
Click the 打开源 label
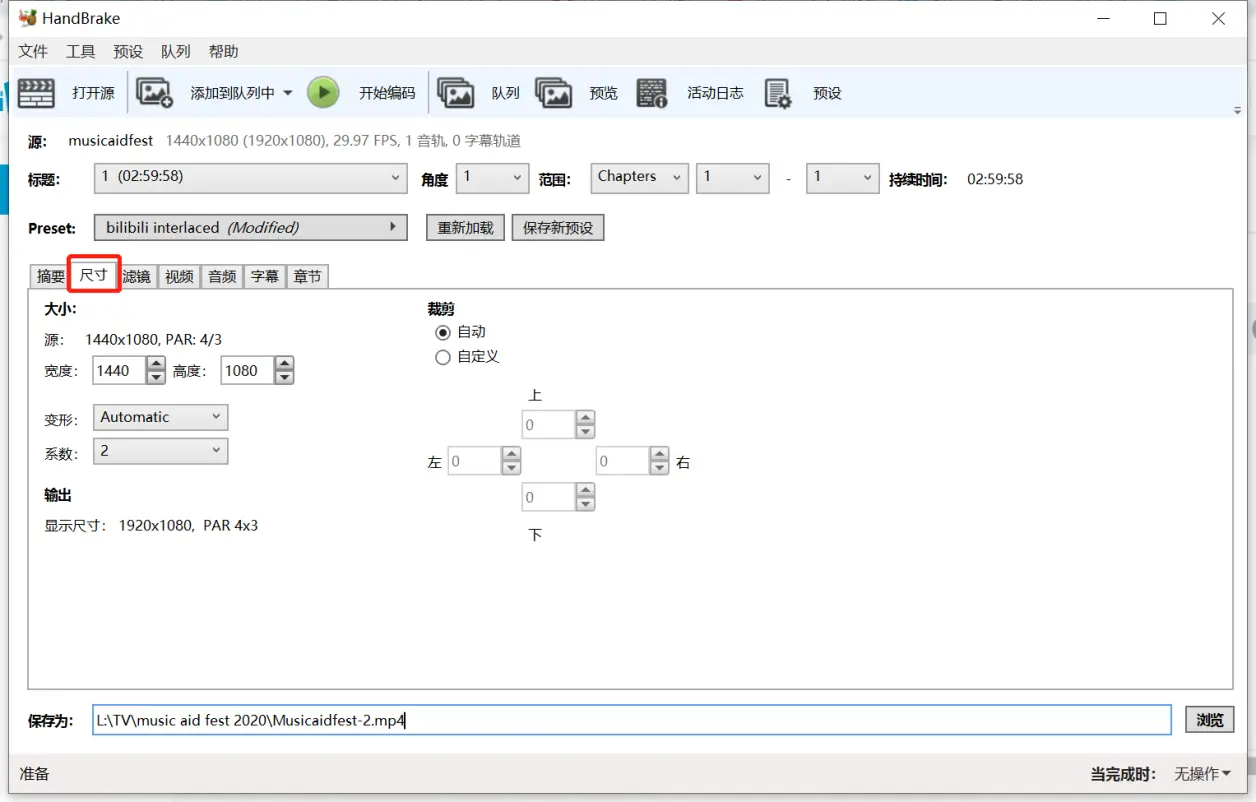(93, 93)
